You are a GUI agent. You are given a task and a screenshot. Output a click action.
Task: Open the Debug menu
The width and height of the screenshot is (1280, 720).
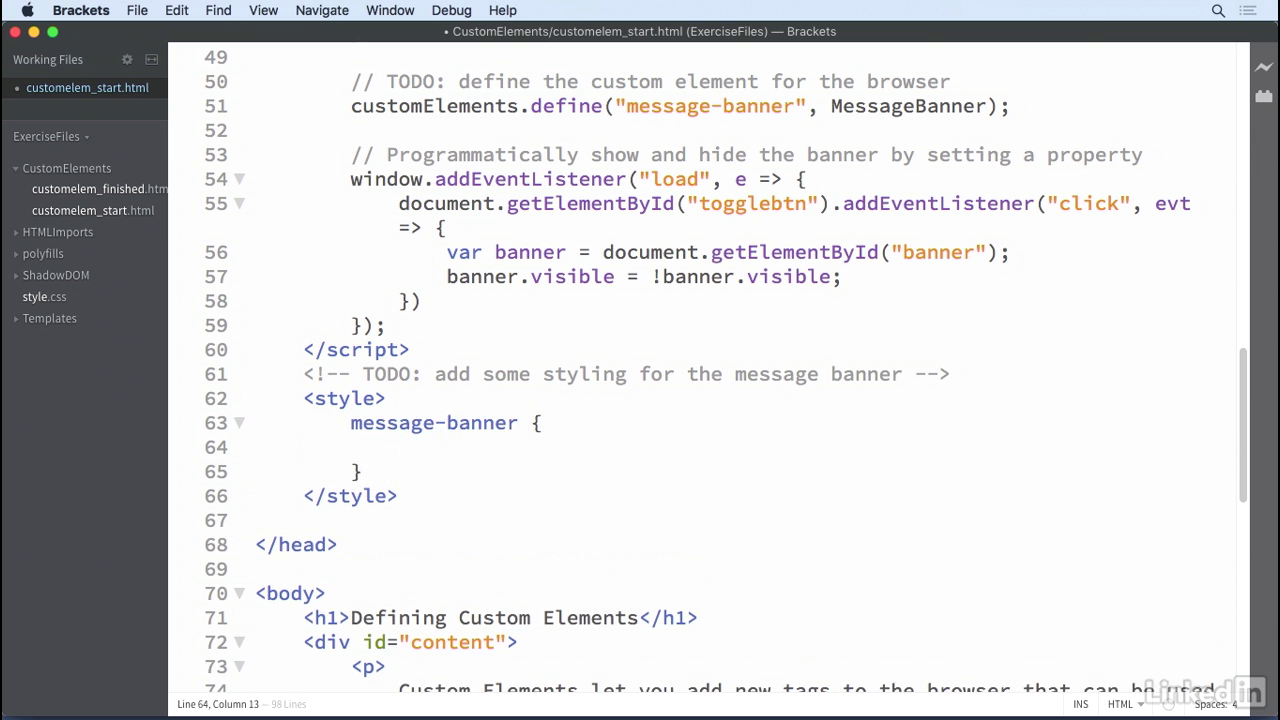[451, 10]
